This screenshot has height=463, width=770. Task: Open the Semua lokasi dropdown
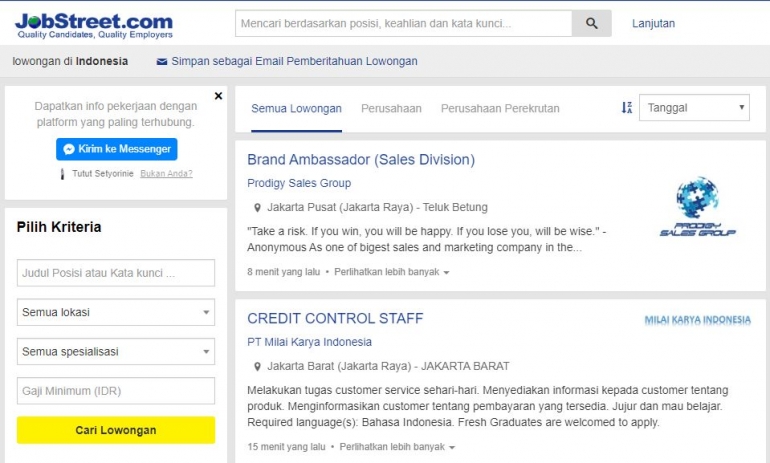(116, 312)
